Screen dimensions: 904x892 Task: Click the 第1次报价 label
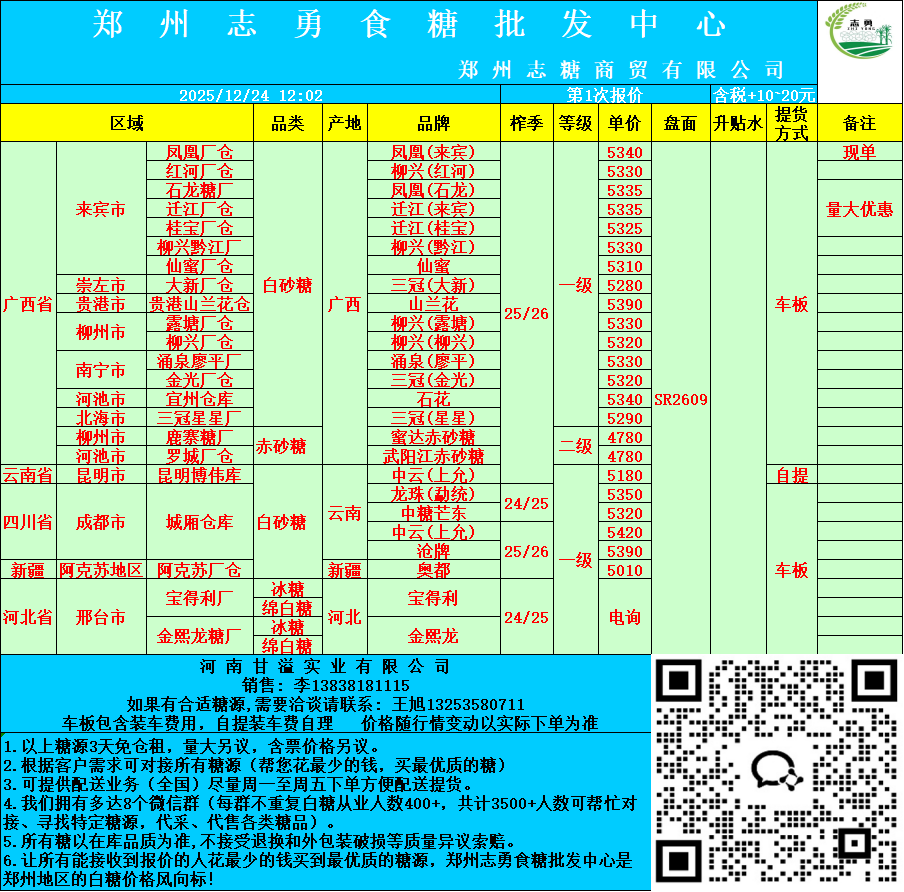click(x=604, y=95)
